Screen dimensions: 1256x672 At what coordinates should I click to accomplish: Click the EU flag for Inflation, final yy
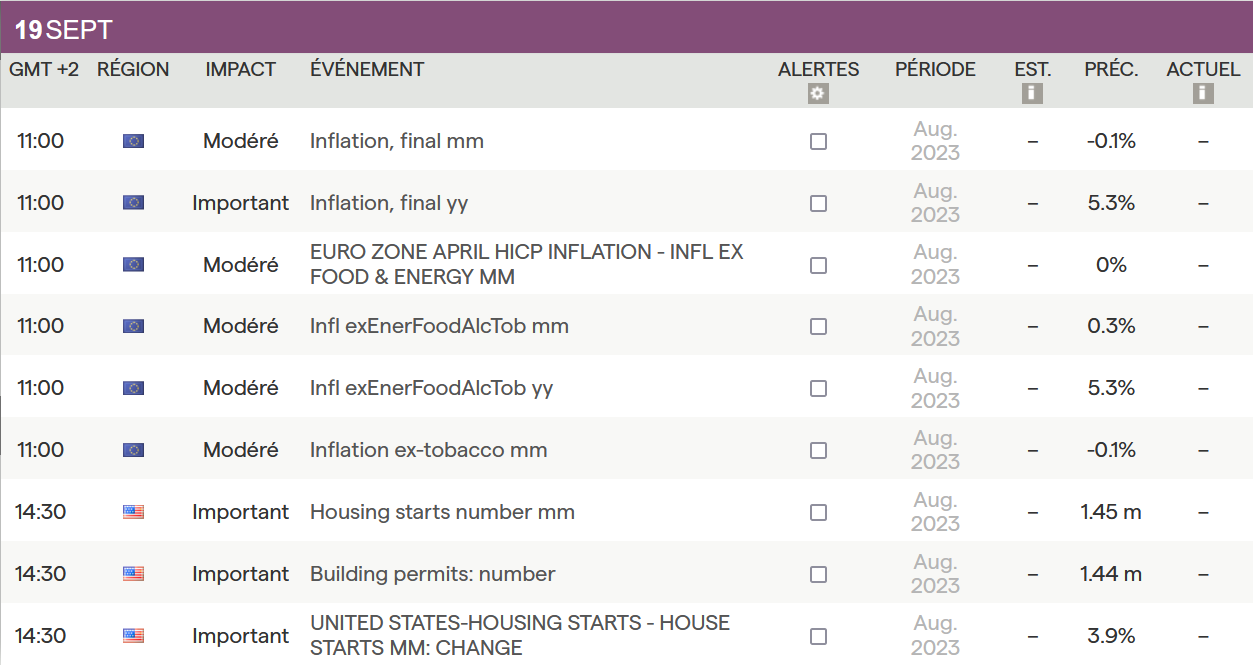133,203
